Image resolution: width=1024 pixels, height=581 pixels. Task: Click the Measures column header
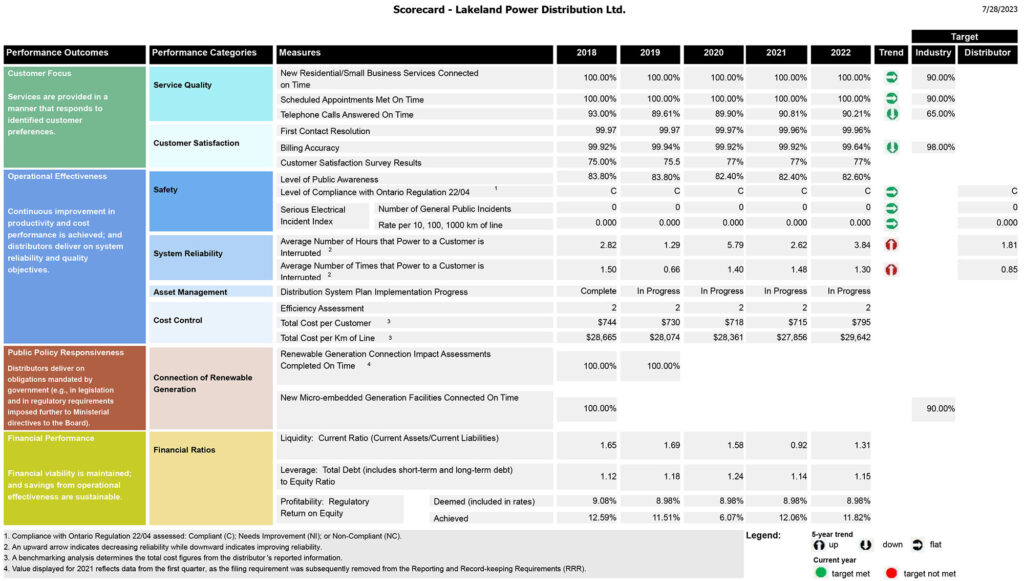pyautogui.click(x=415, y=54)
